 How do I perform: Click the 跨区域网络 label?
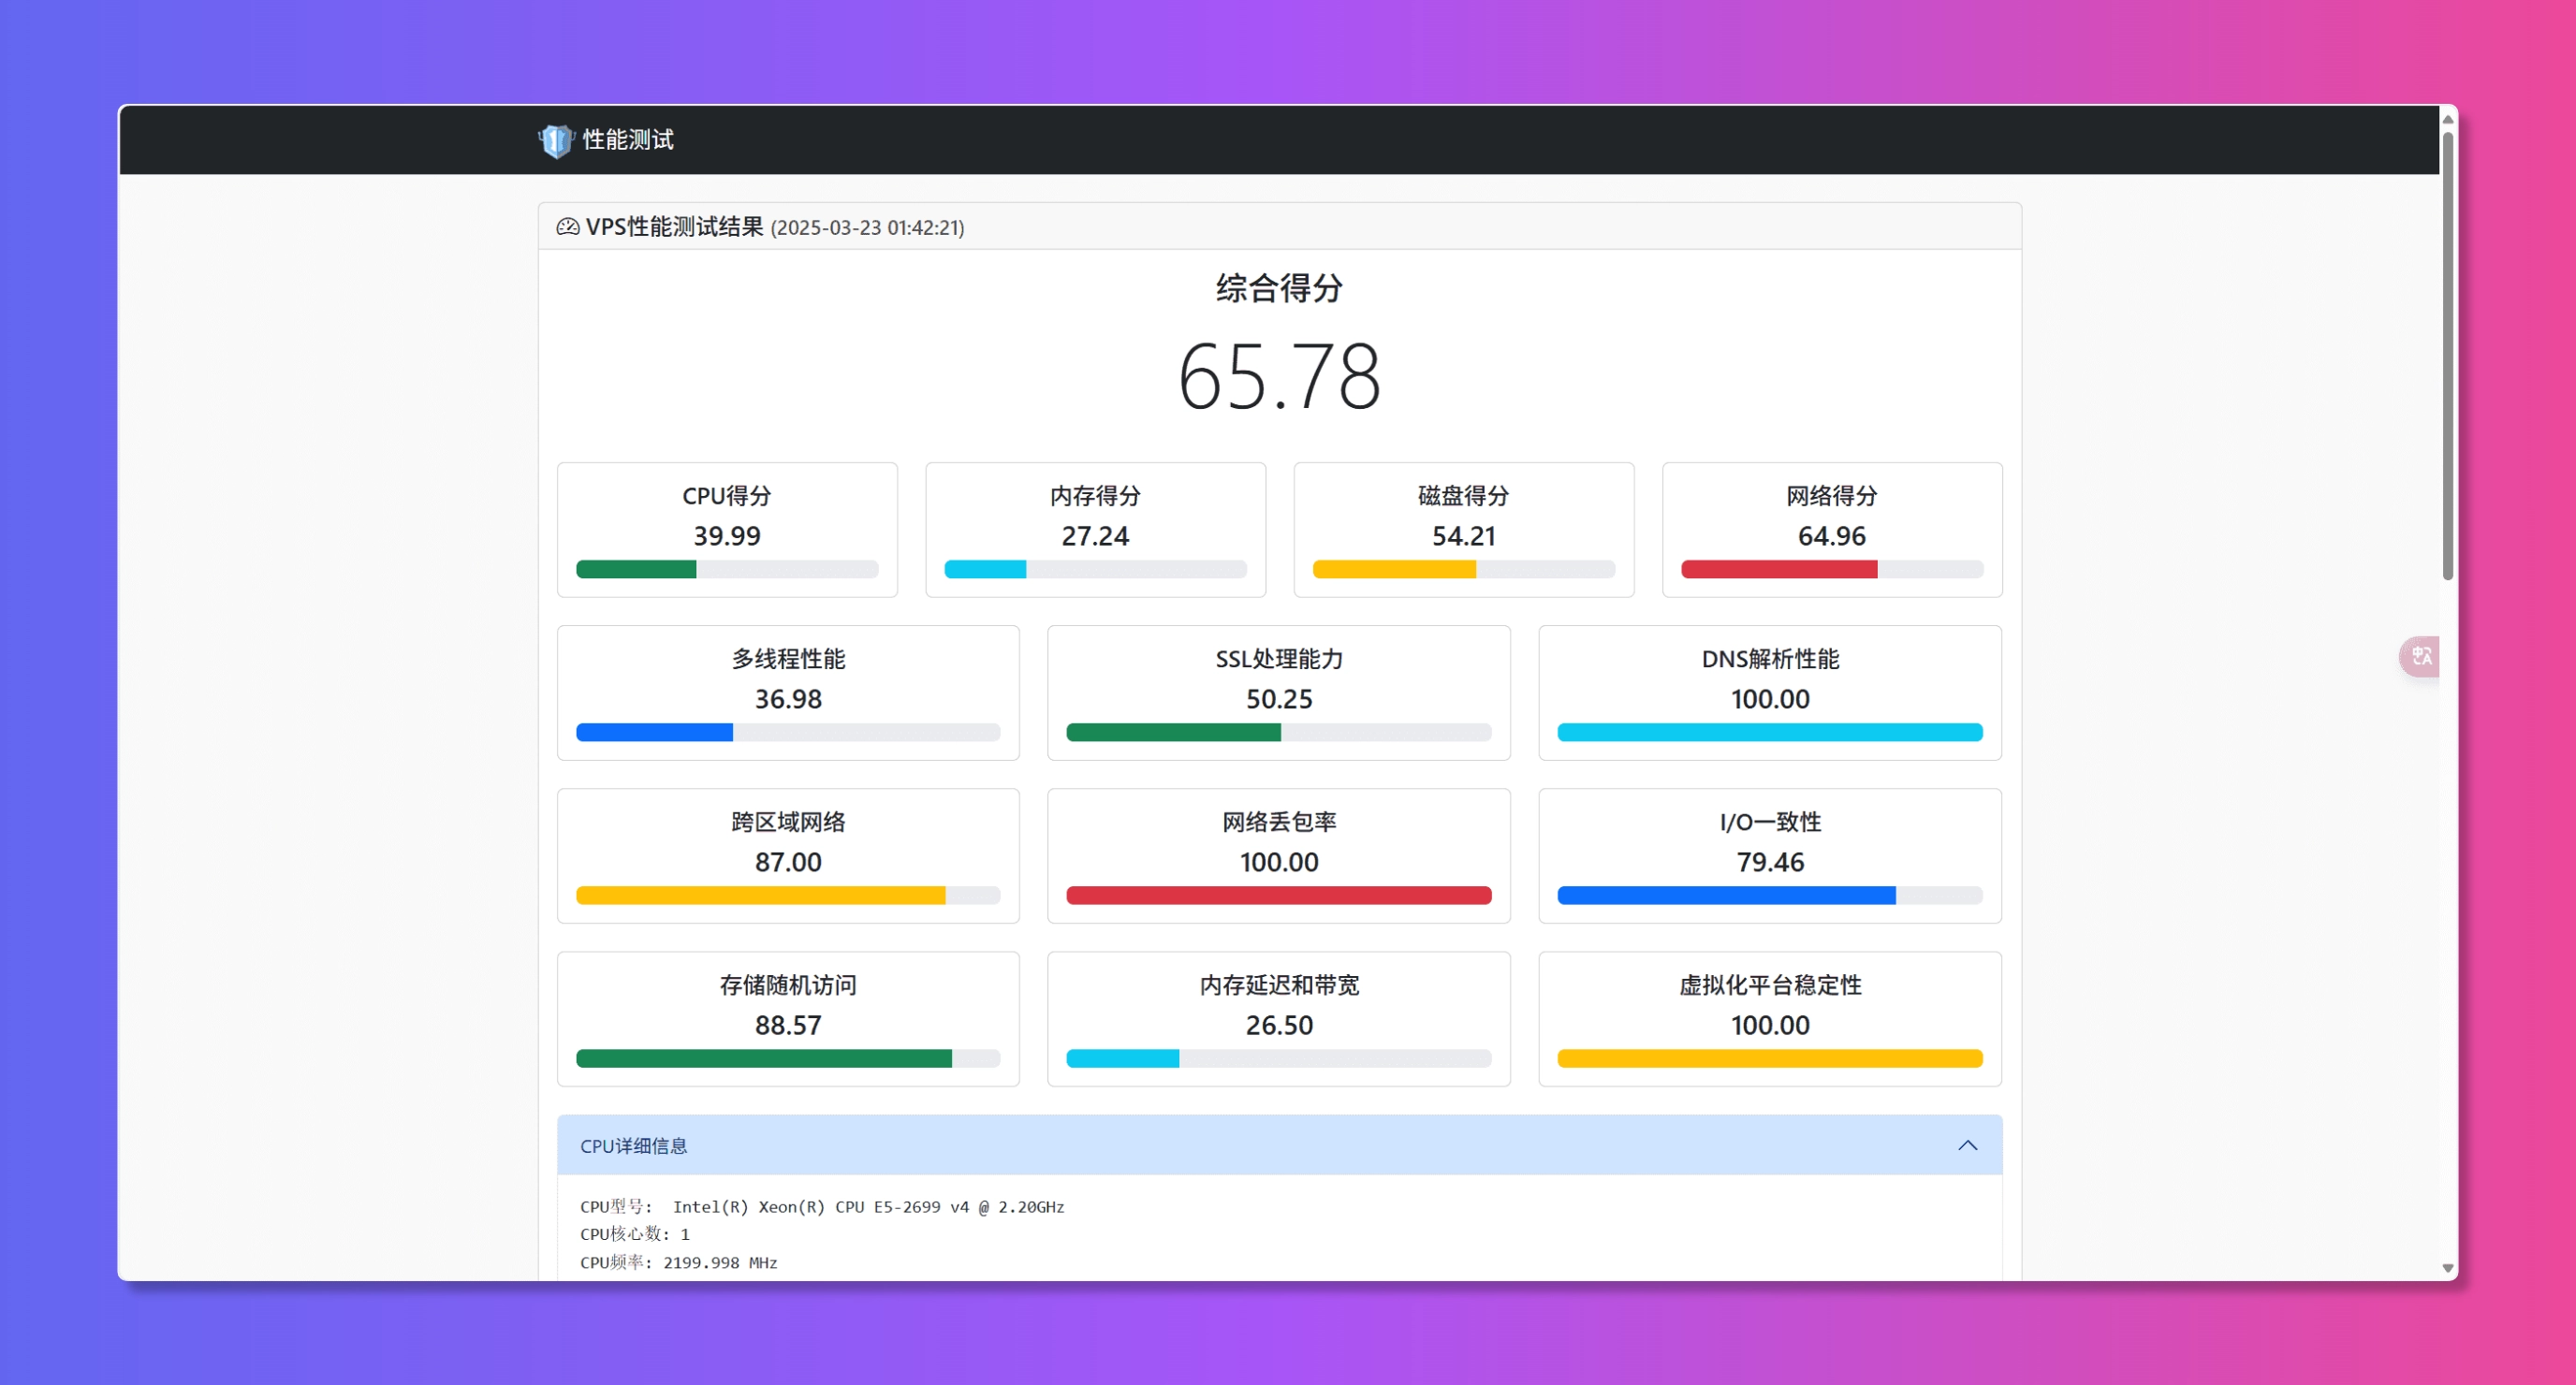click(788, 822)
